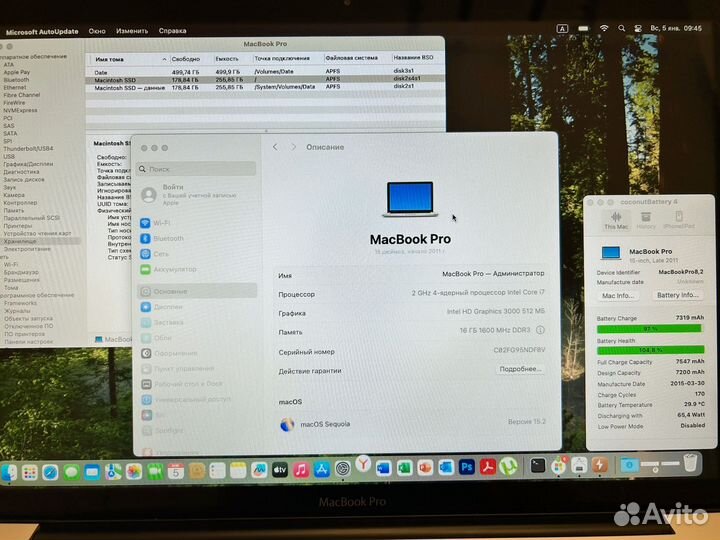Launch Yandex Browser from the Dock
Screen dimensions: 720x540
(x=363, y=465)
